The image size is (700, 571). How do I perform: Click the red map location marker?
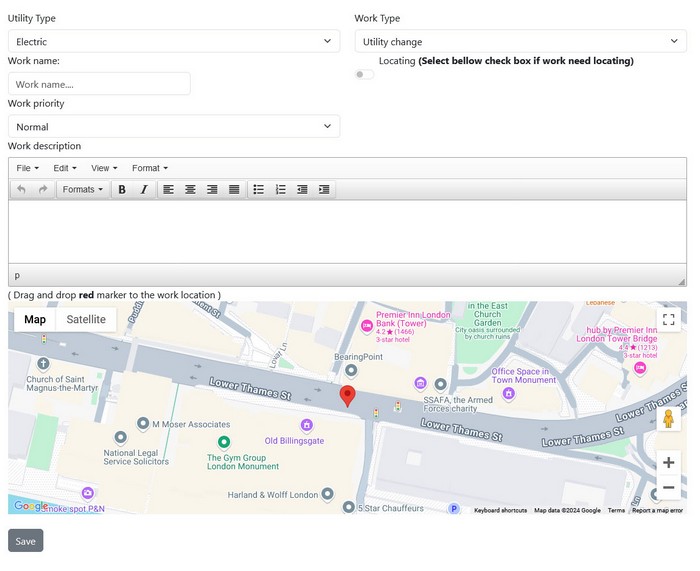coord(347,396)
